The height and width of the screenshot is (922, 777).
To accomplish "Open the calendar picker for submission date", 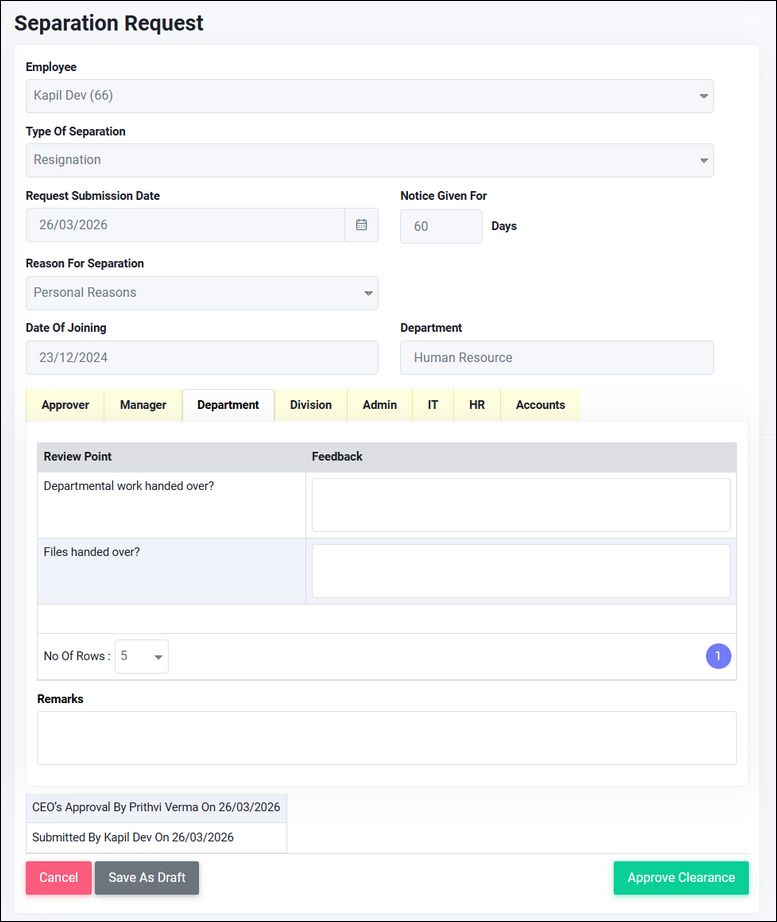I will pos(361,225).
